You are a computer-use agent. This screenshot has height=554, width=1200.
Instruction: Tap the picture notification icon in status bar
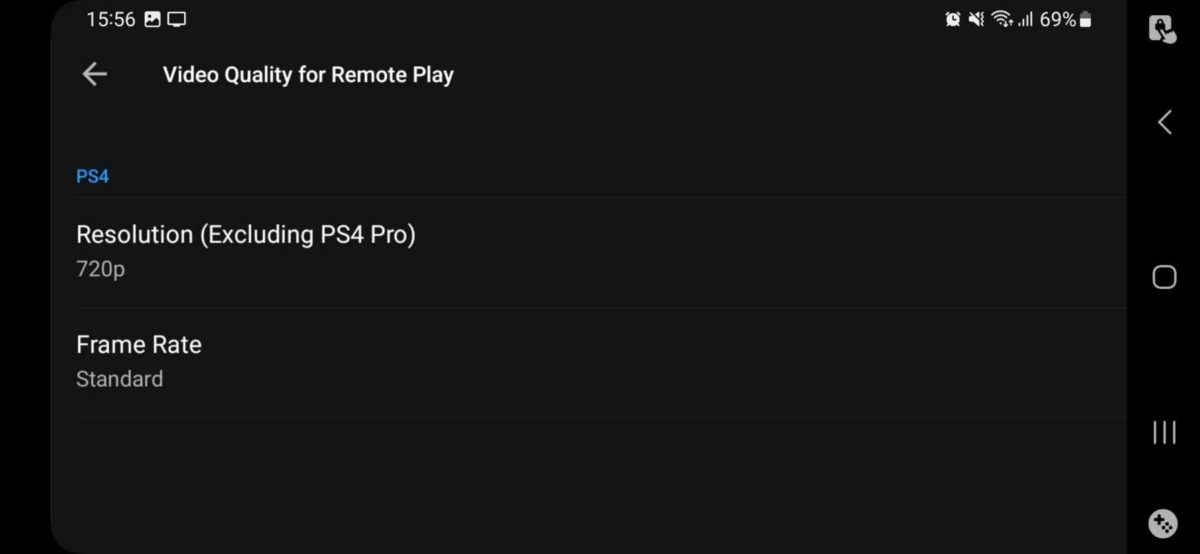[x=152, y=19]
